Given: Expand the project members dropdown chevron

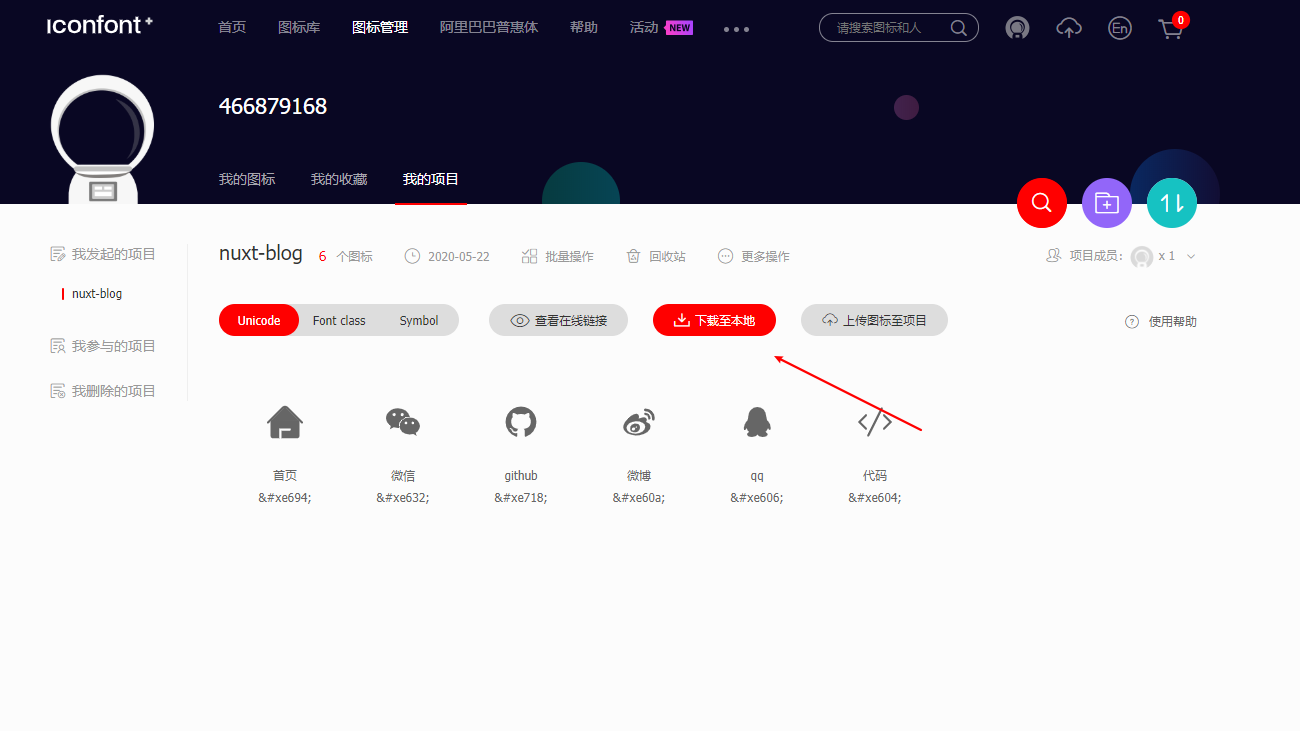Looking at the screenshot, I should point(1190,256).
